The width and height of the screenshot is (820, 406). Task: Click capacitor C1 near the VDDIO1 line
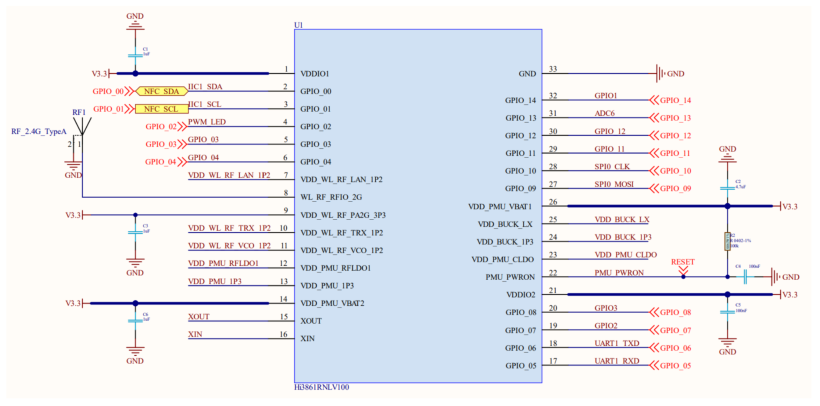[x=134, y=51]
